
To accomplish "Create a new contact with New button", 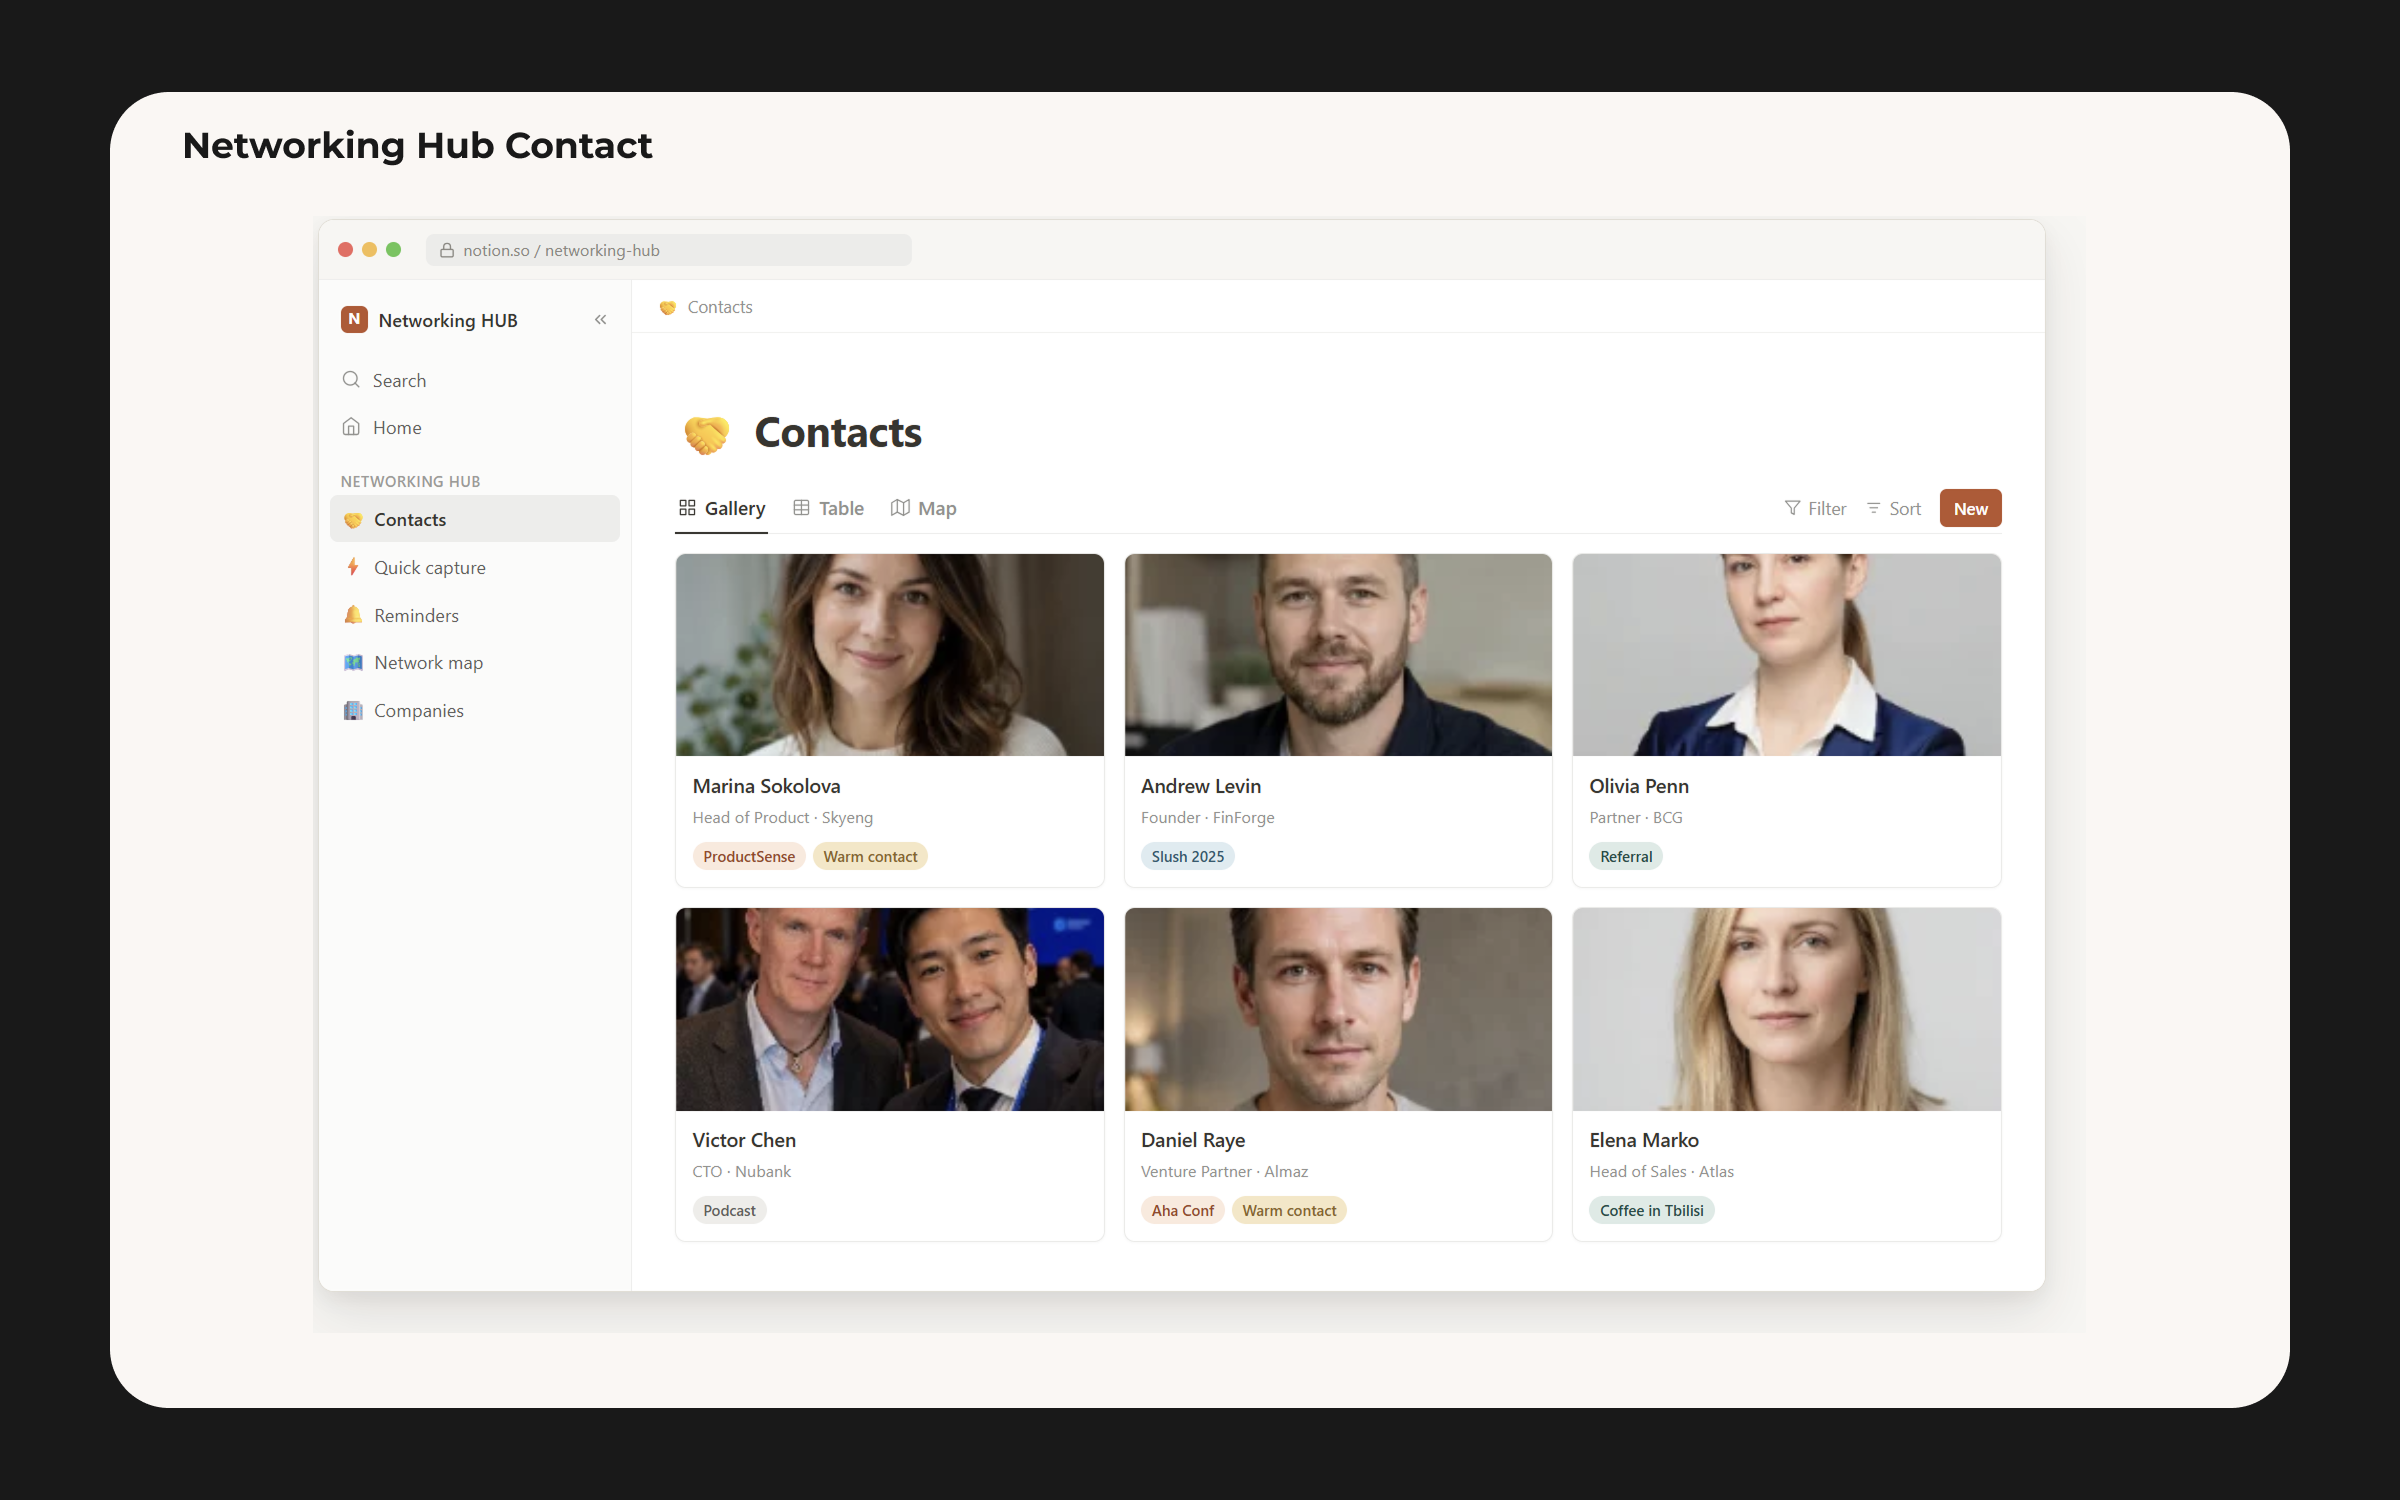I will [x=1970, y=508].
